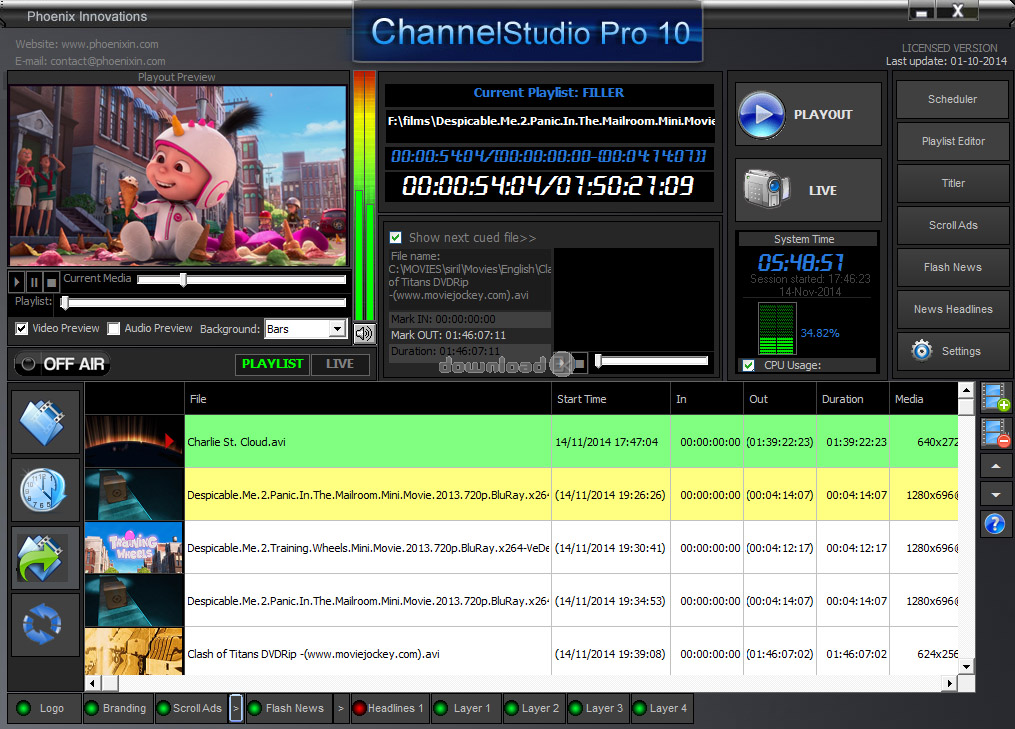The image size is (1015, 729).
Task: Toggle the Branding layer indicator
Action: pyautogui.click(x=92, y=708)
